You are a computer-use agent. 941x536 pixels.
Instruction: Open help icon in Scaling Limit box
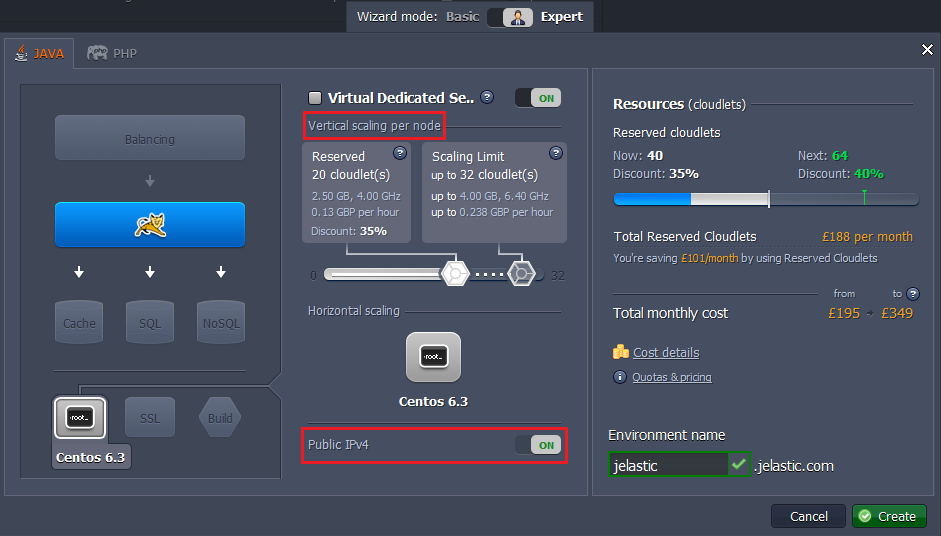pos(556,153)
